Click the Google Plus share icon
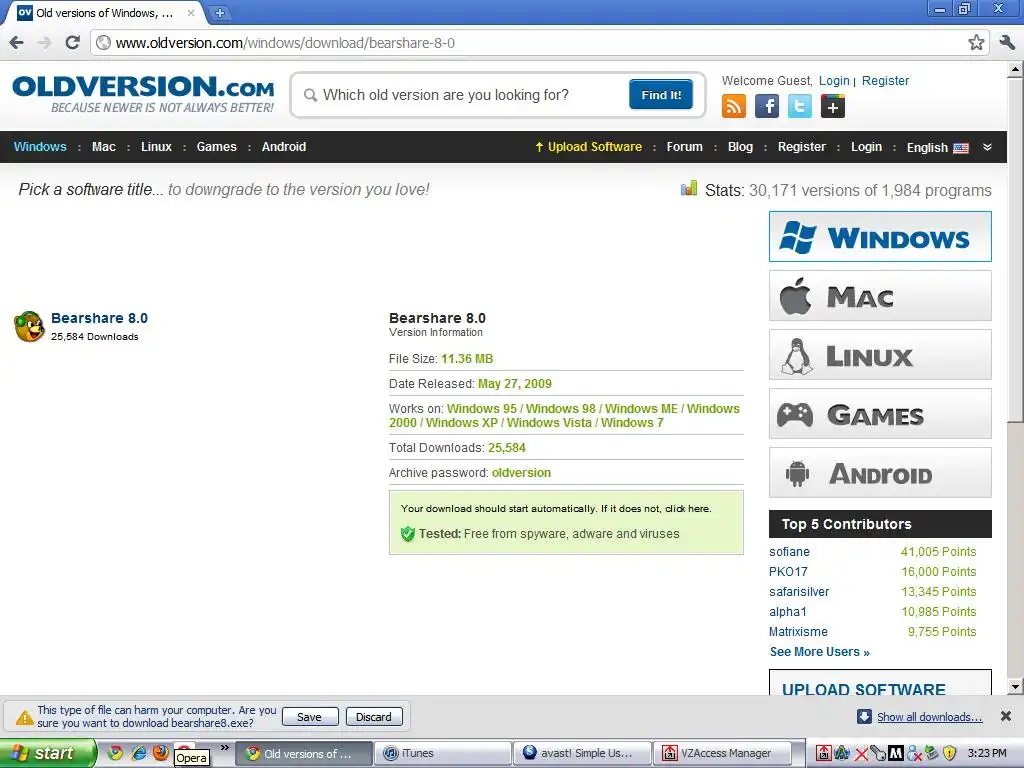Screen dimensions: 1024x768 point(833,106)
